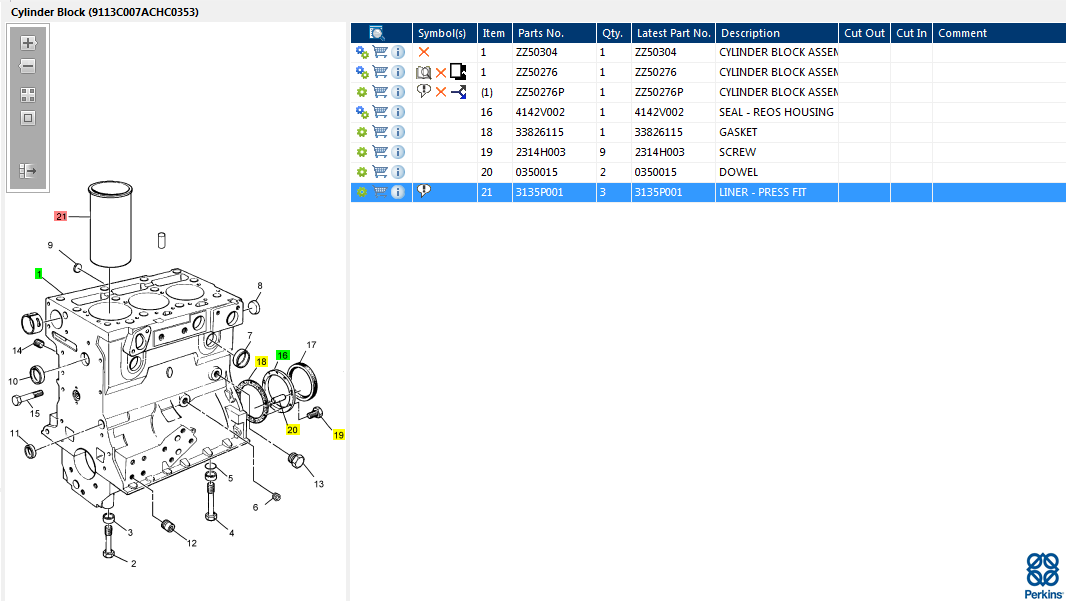Image resolution: width=1066 pixels, height=601 pixels.
Task: Click the Perkins logo
Action: 1044,576
